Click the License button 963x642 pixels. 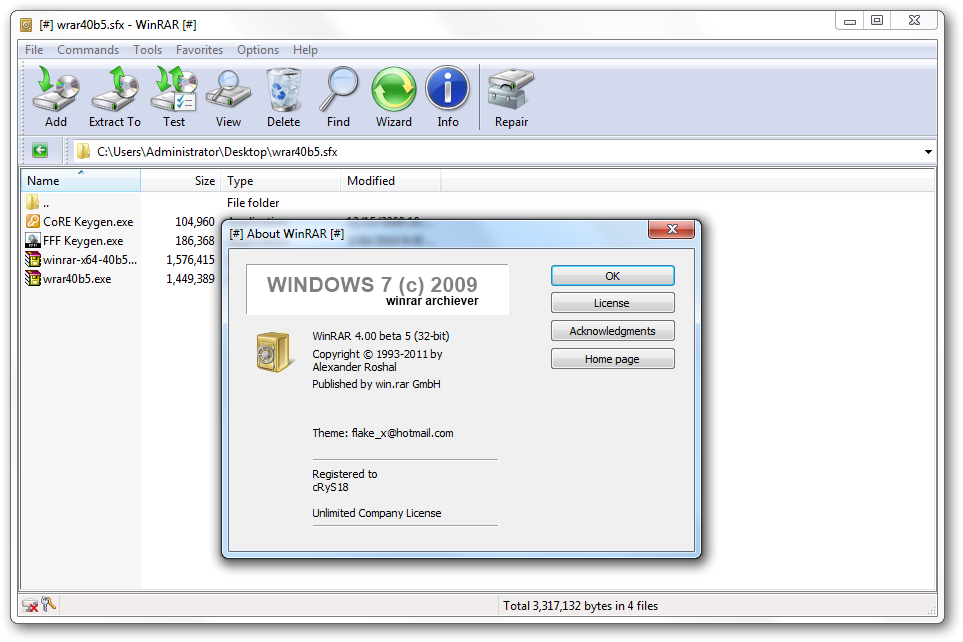click(x=612, y=303)
